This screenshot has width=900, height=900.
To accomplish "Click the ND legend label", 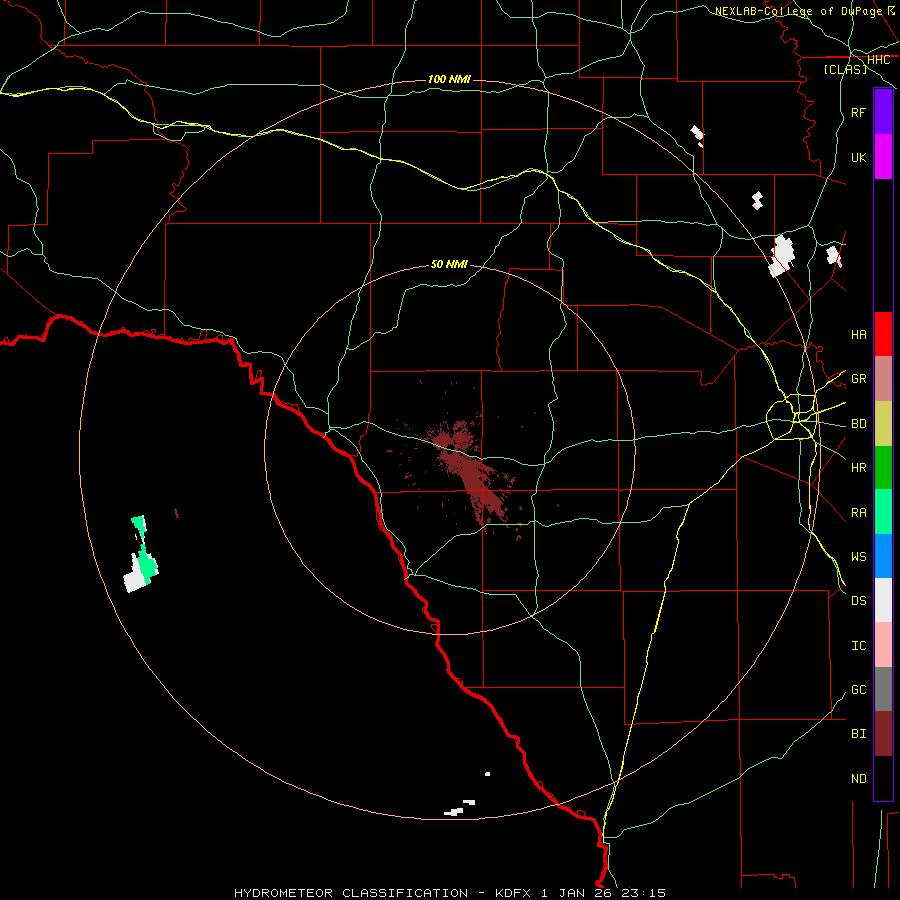I will tap(858, 779).
